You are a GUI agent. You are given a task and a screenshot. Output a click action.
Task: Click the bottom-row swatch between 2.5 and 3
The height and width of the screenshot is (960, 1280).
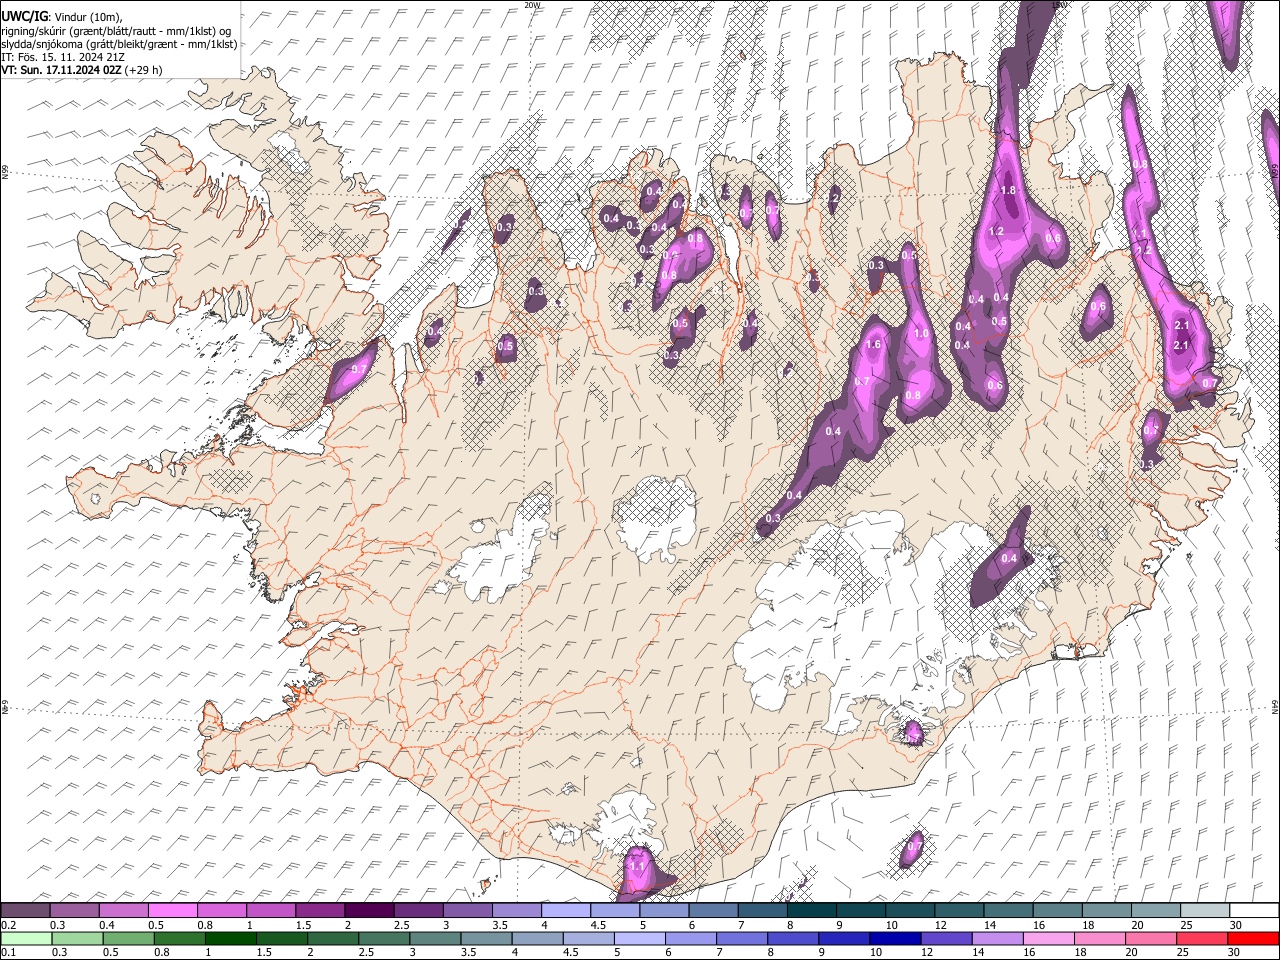385,938
